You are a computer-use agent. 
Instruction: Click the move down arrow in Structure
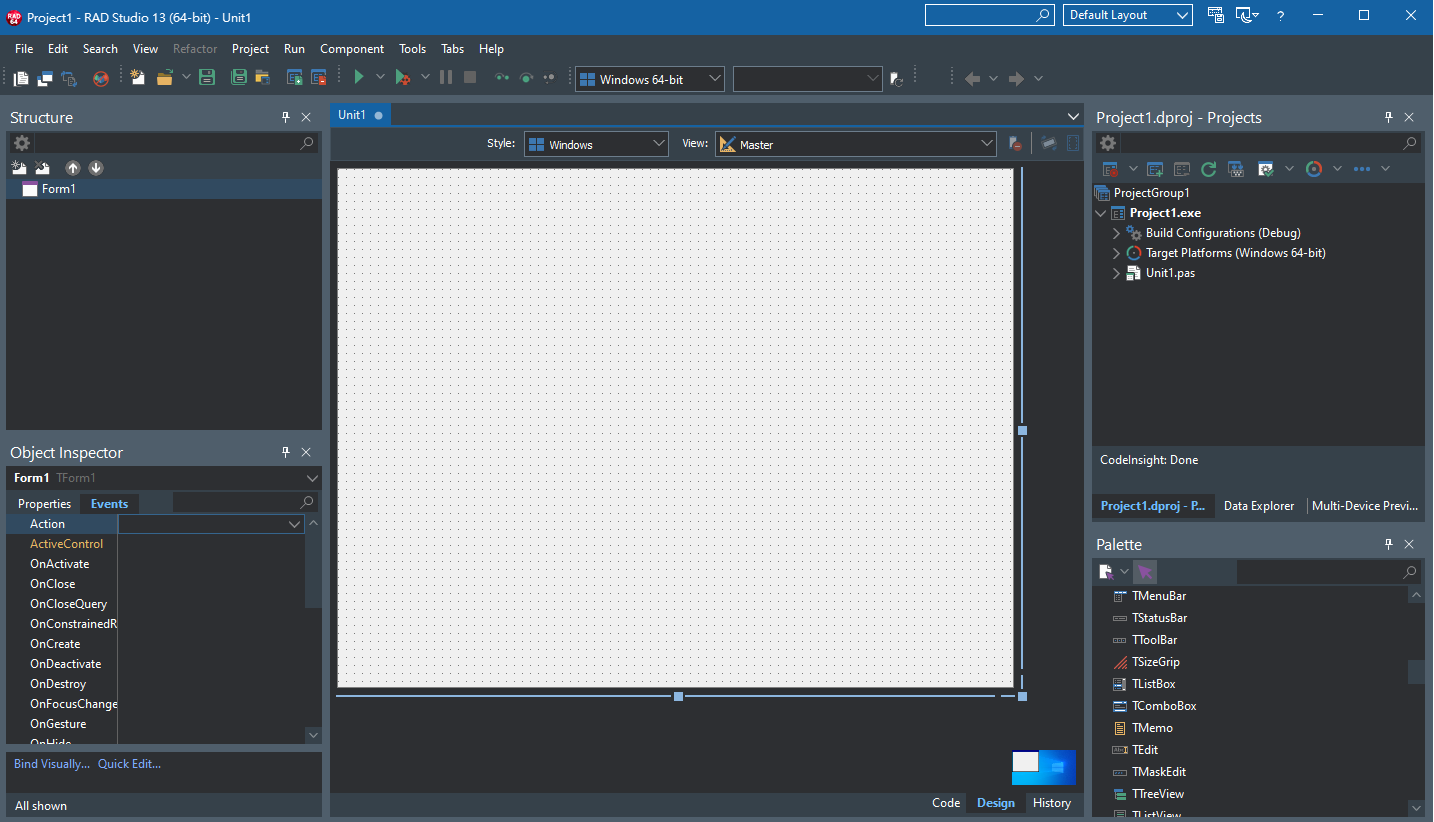96,168
